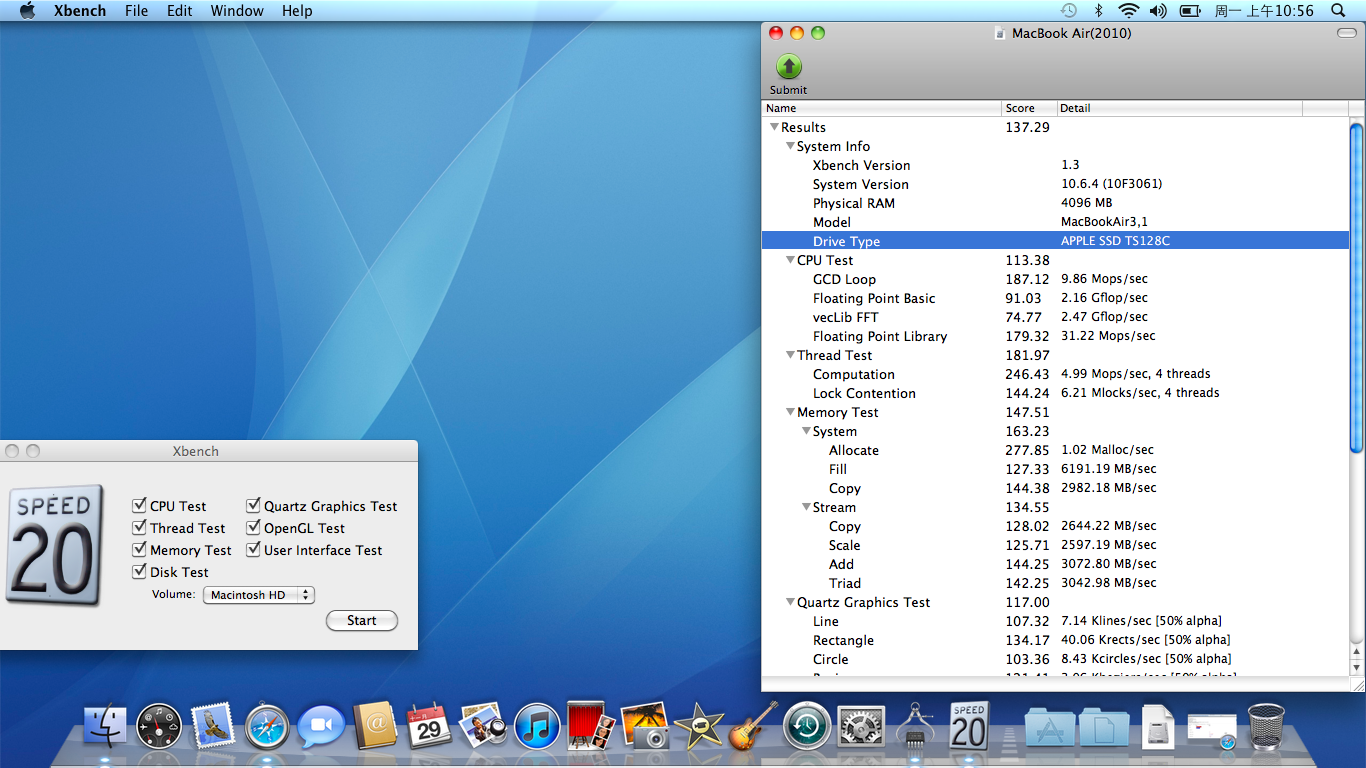Collapse the Memory Test section
The height and width of the screenshot is (768, 1366).
790,412
